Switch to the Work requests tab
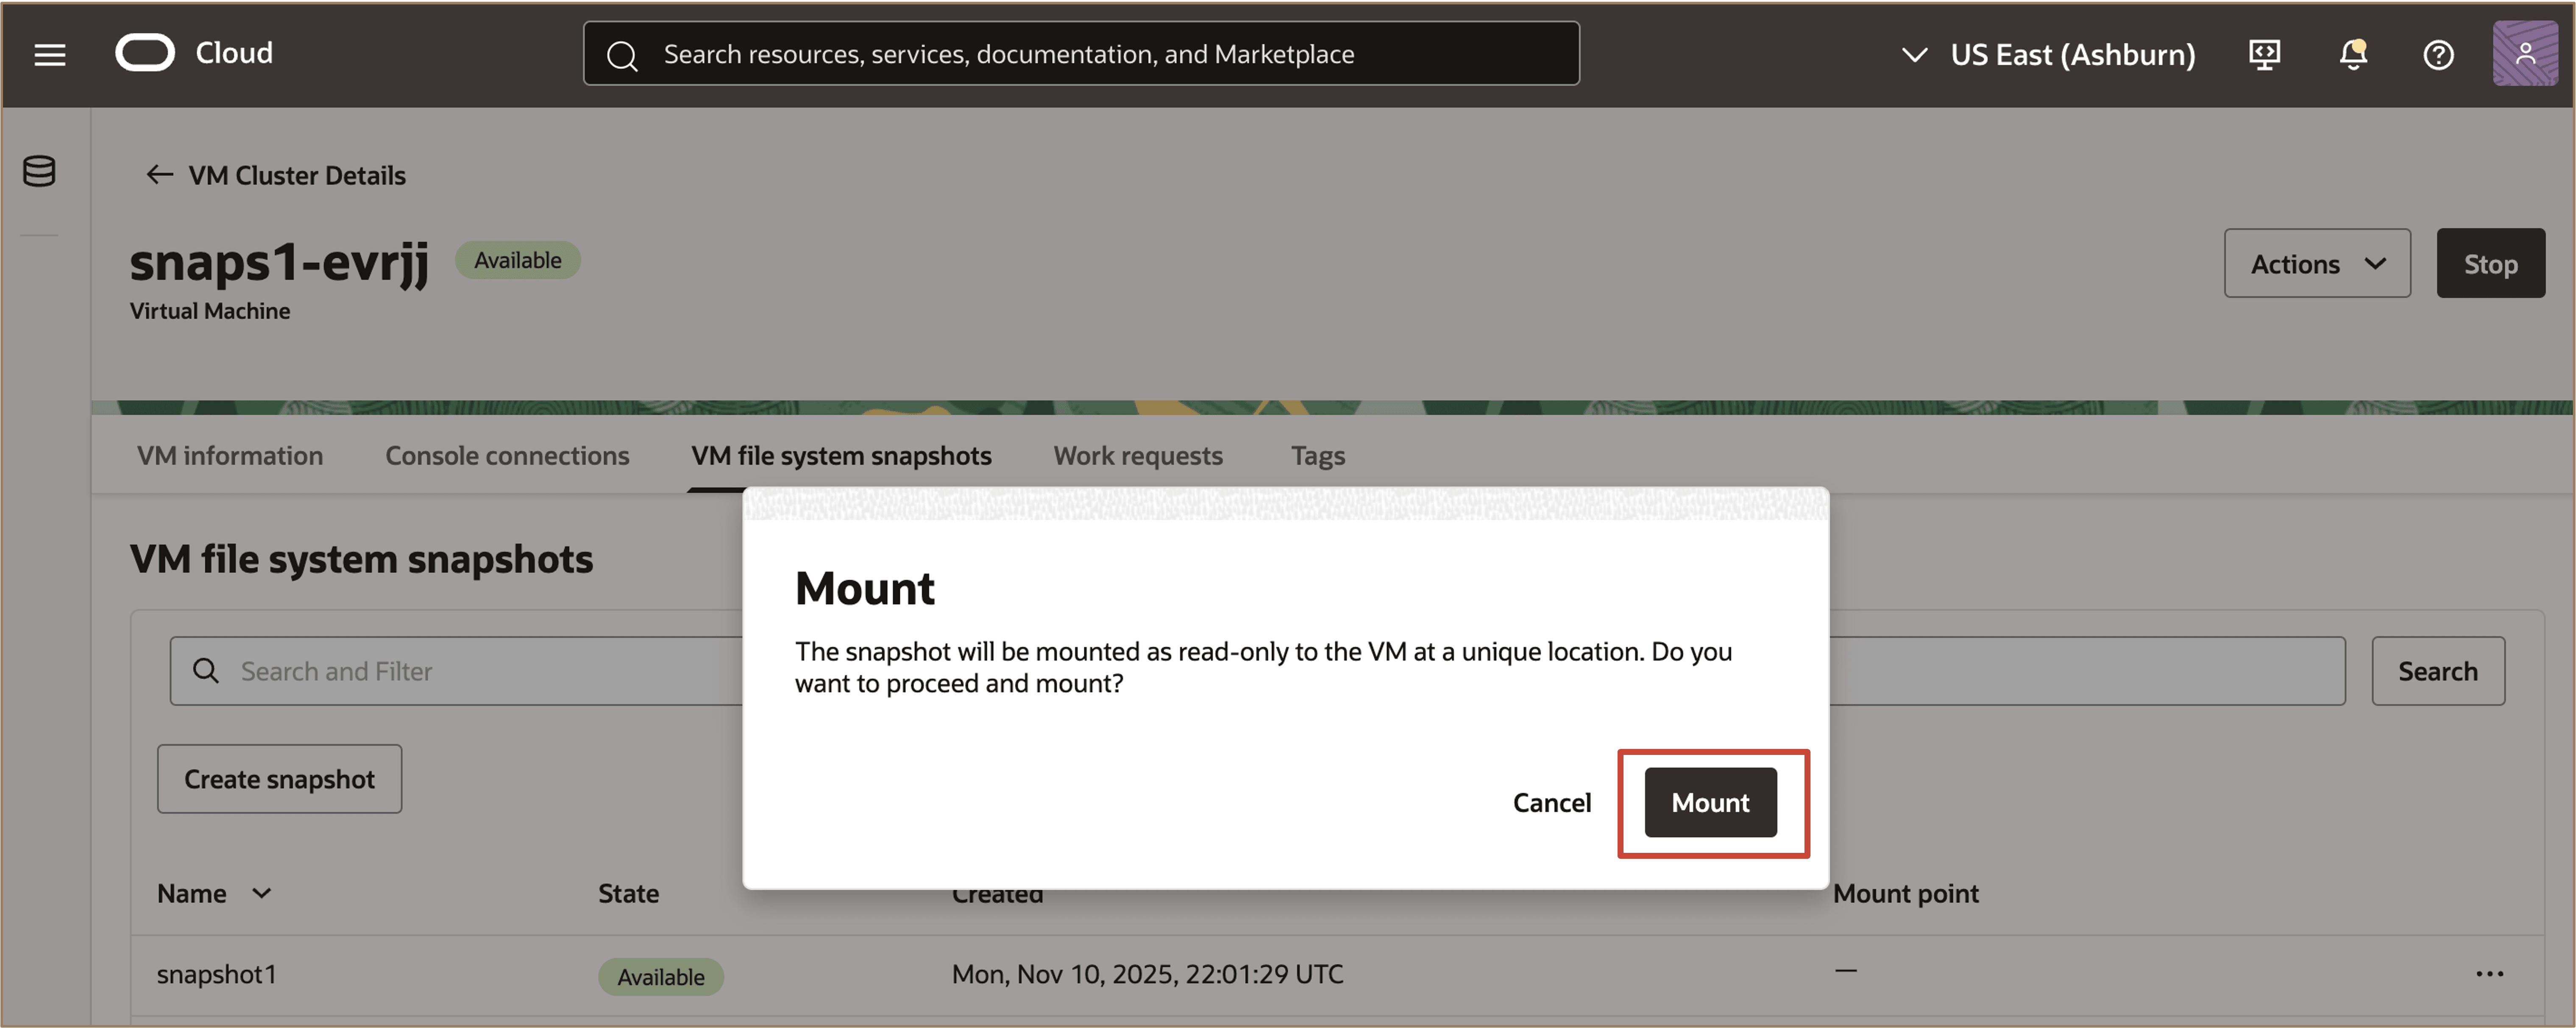 tap(1138, 455)
